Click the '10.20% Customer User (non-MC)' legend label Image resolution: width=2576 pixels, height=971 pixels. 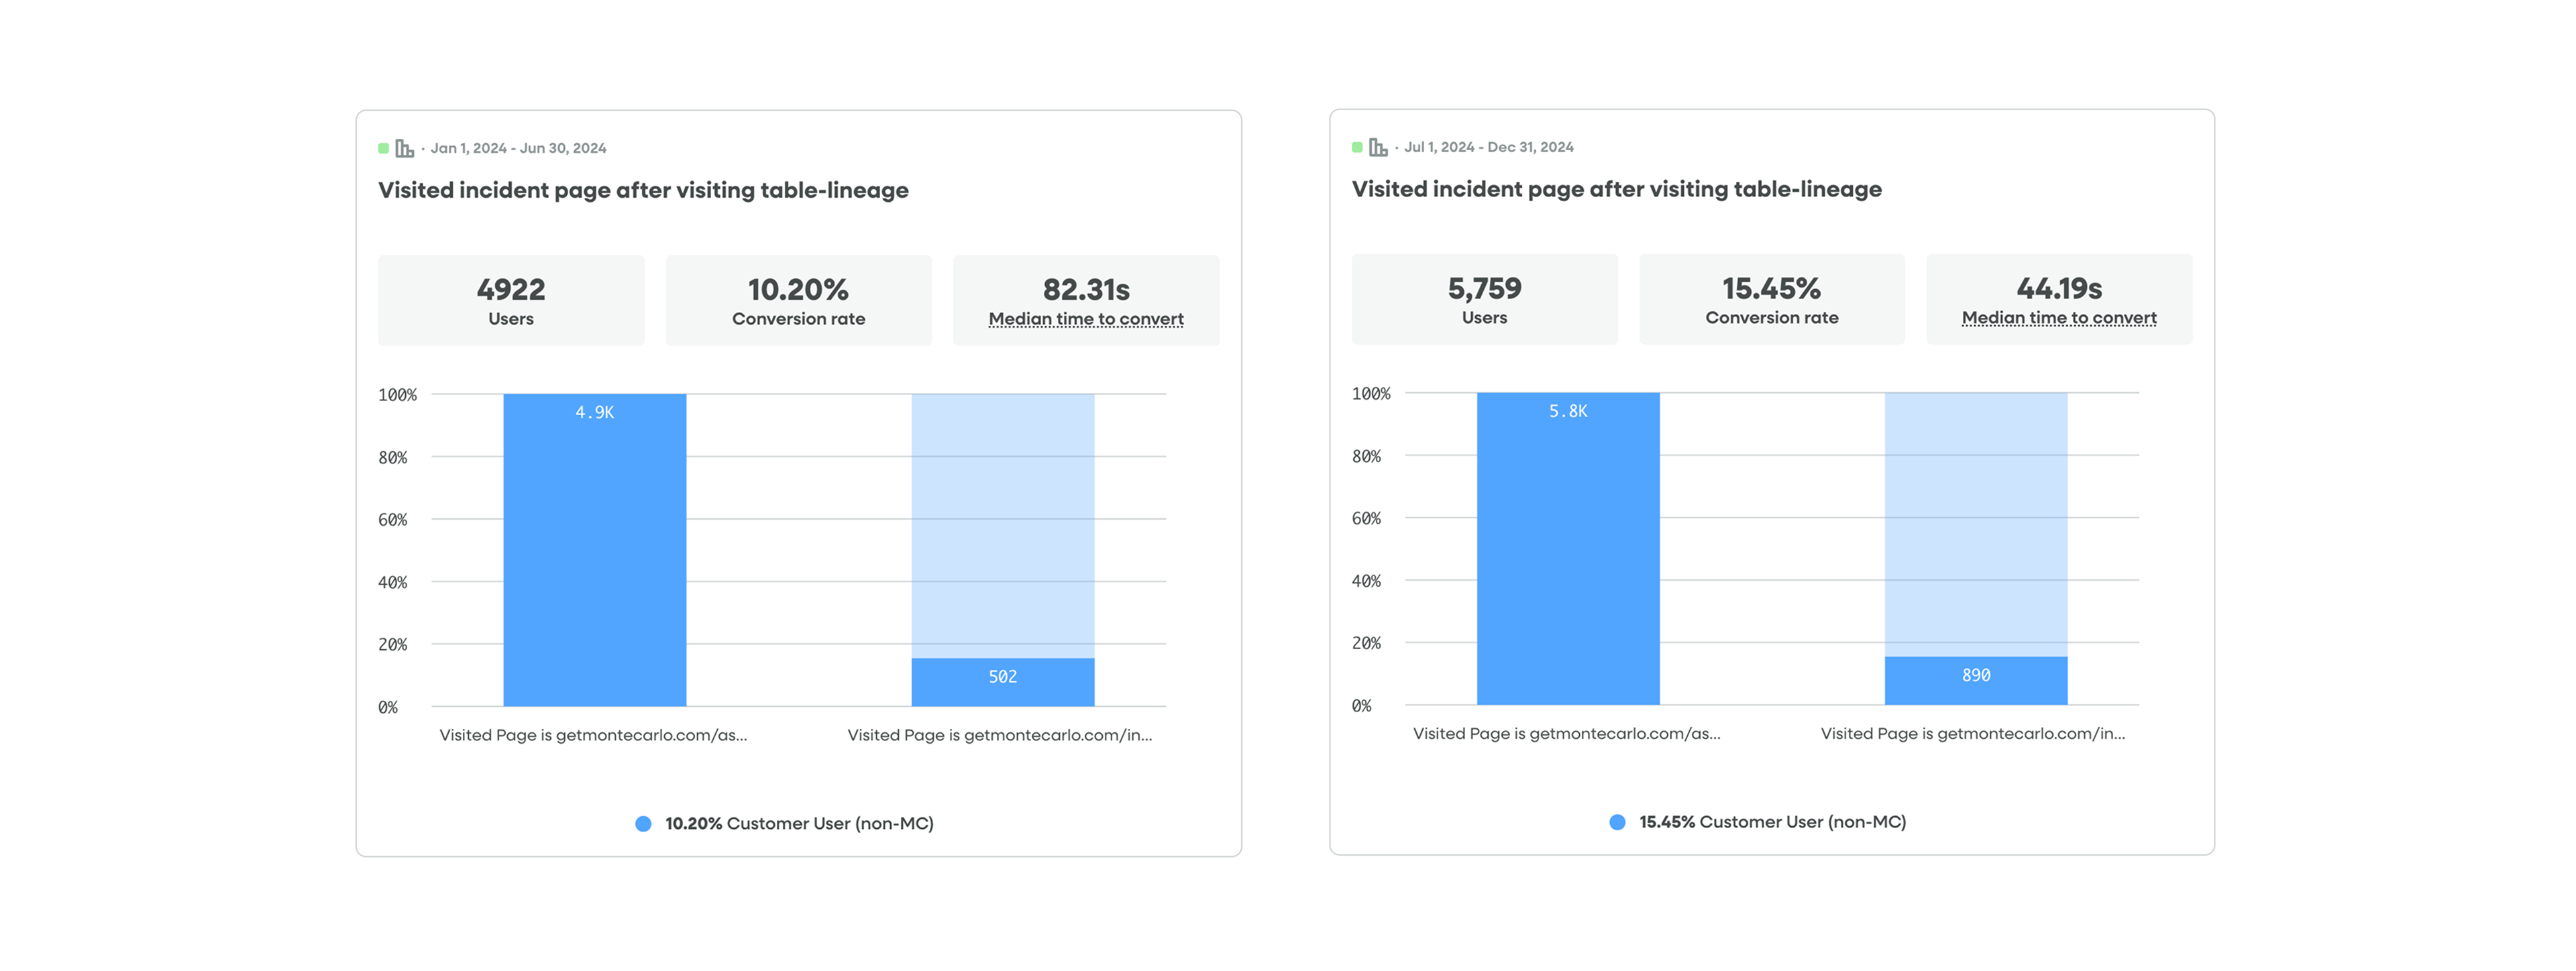point(799,823)
